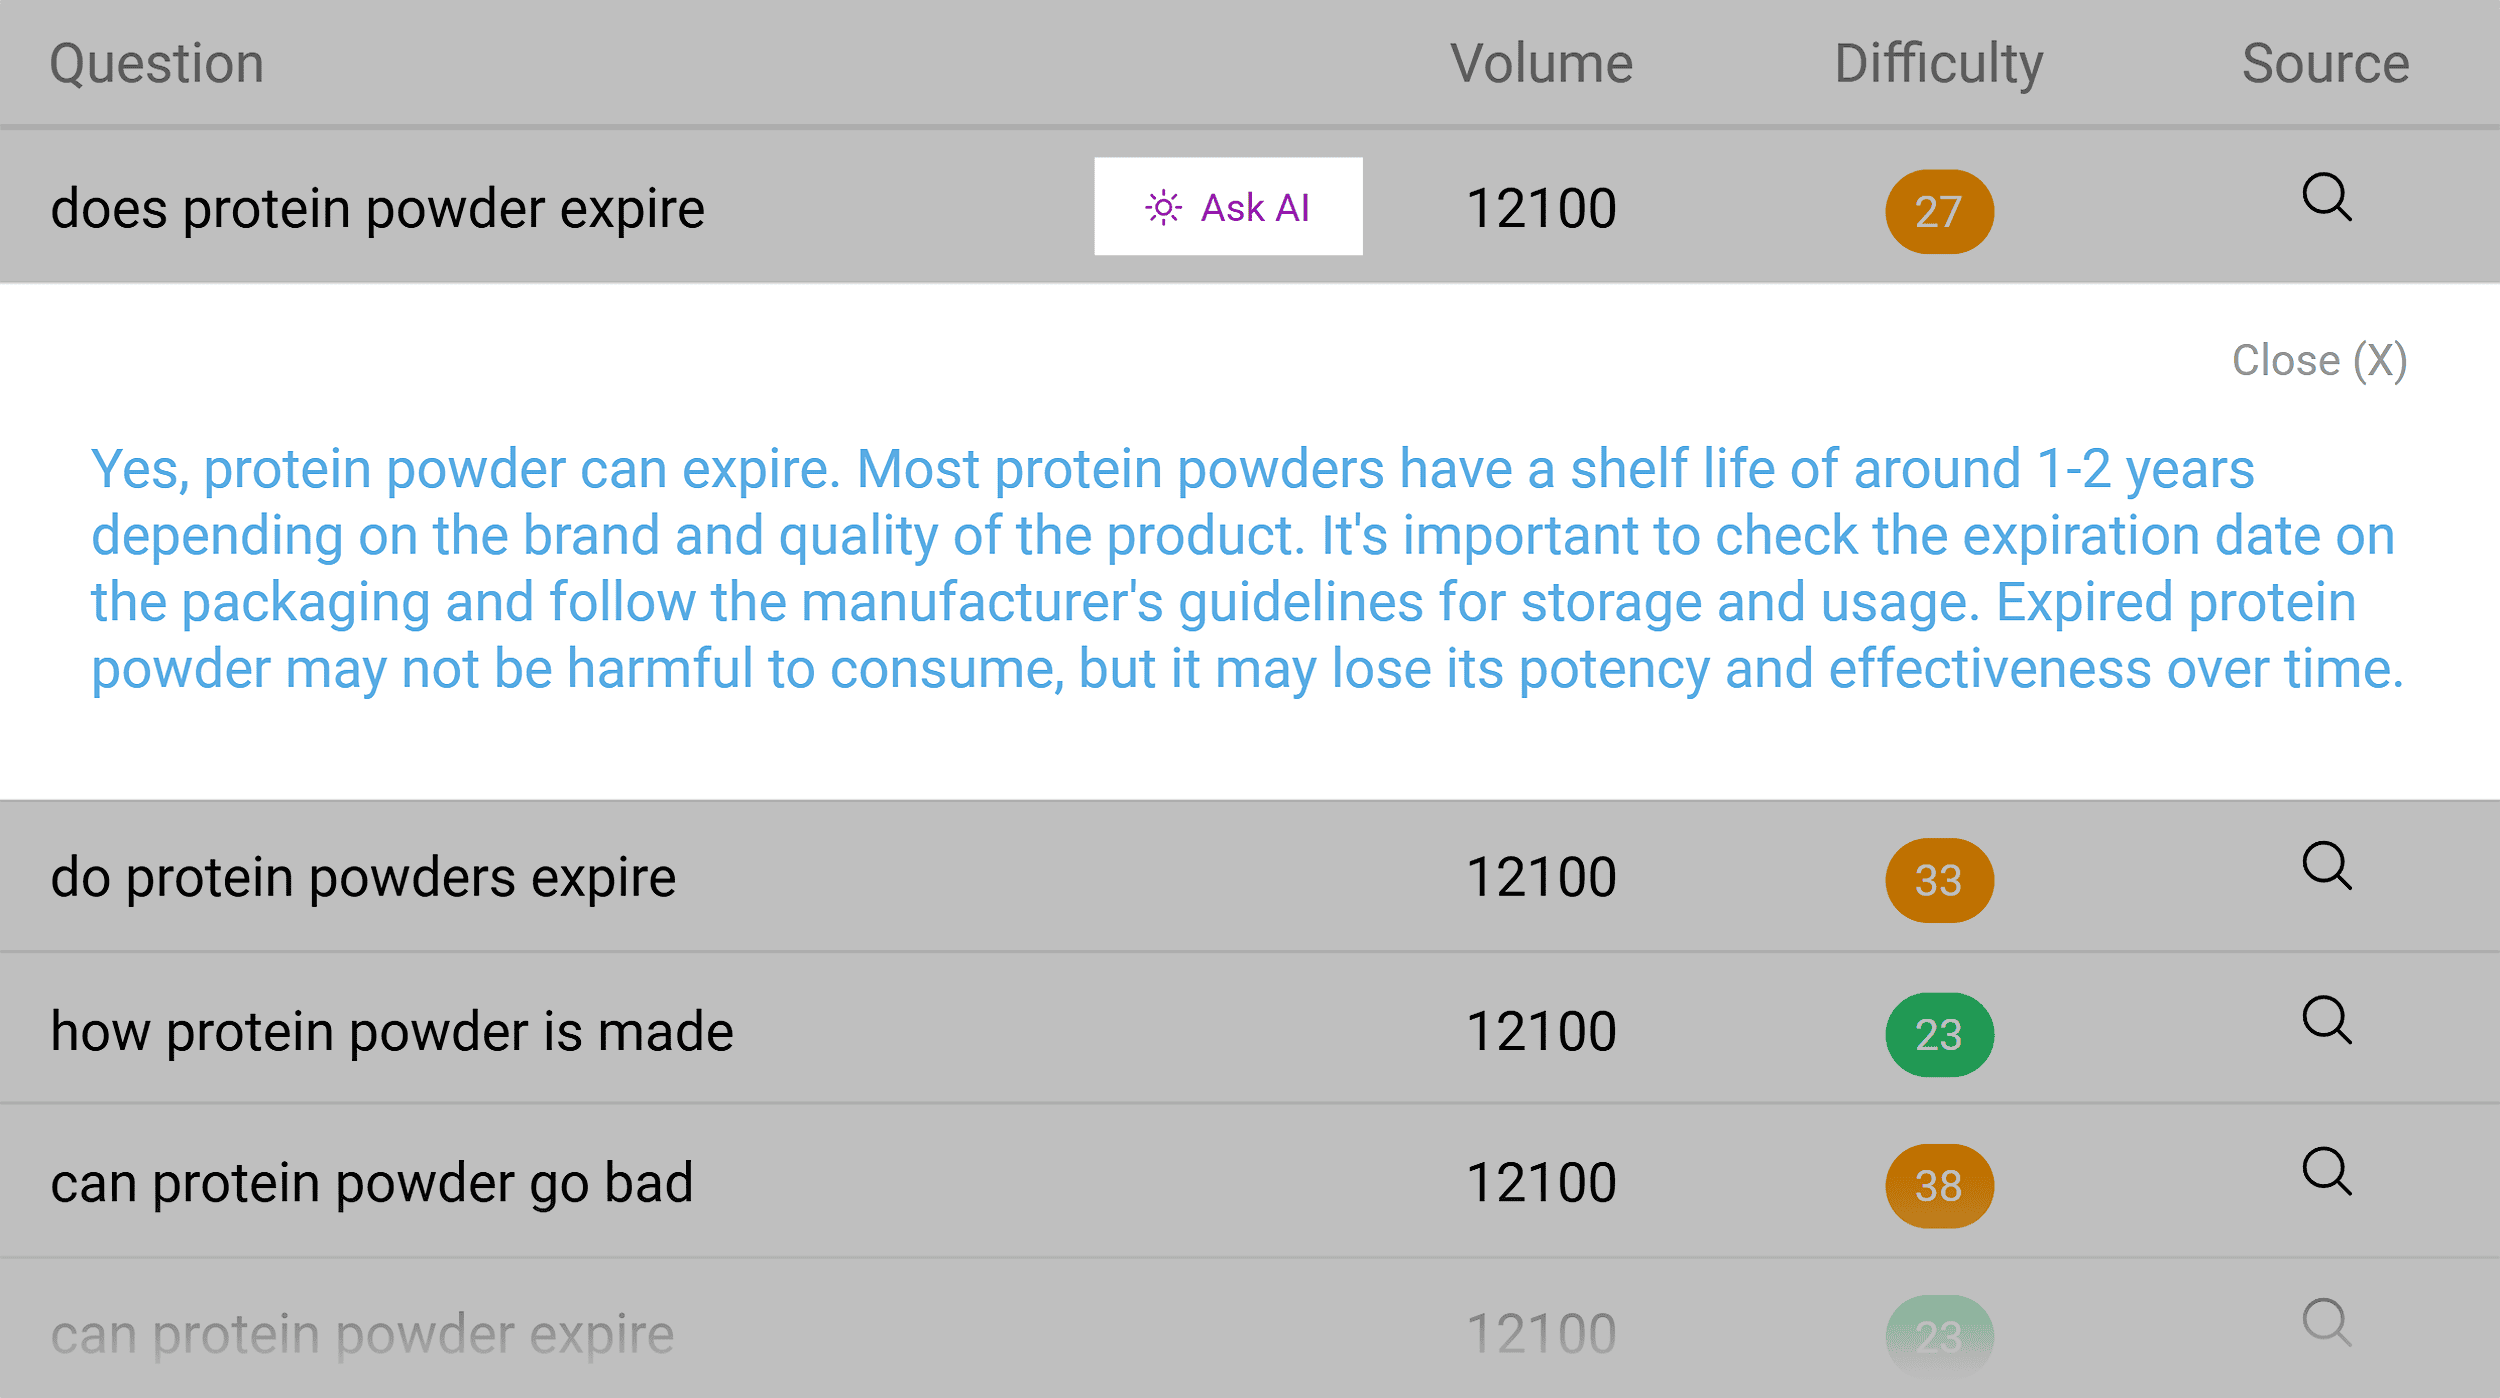Viewport: 2500px width, 1398px height.
Task: Sort by the Difficulty column header
Action: [1938, 65]
